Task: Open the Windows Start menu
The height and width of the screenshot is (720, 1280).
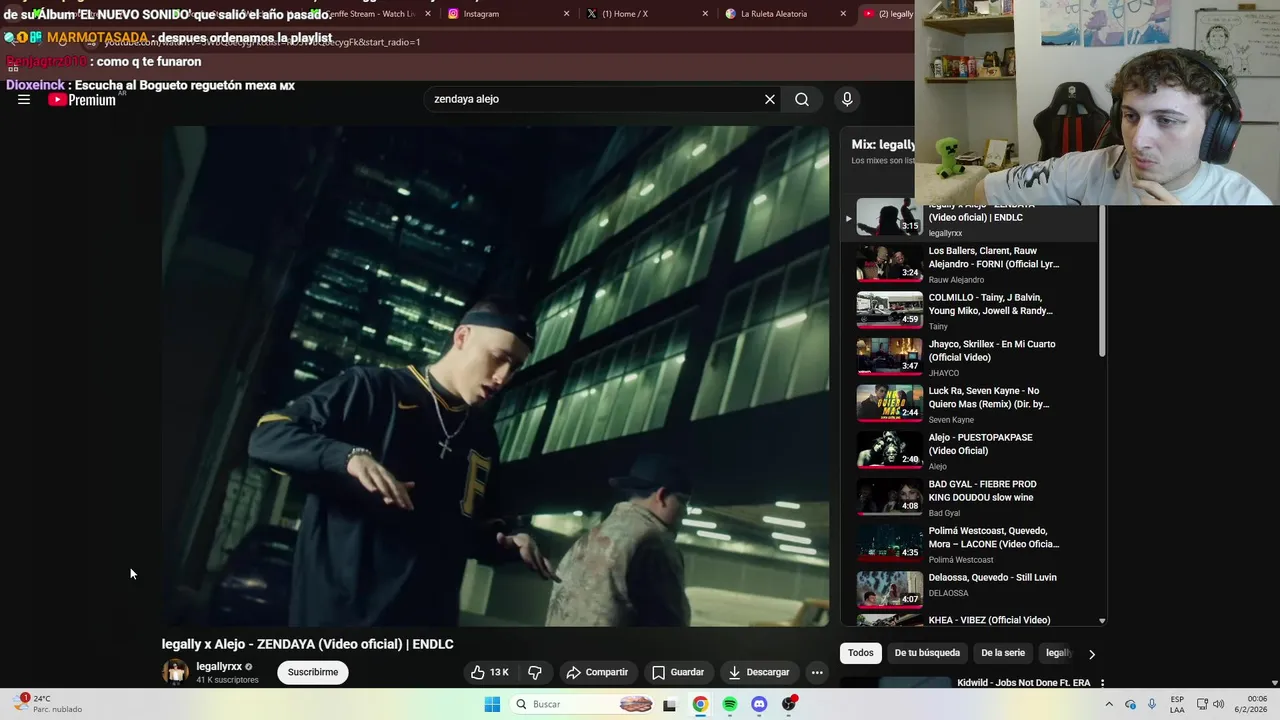Action: (x=492, y=704)
